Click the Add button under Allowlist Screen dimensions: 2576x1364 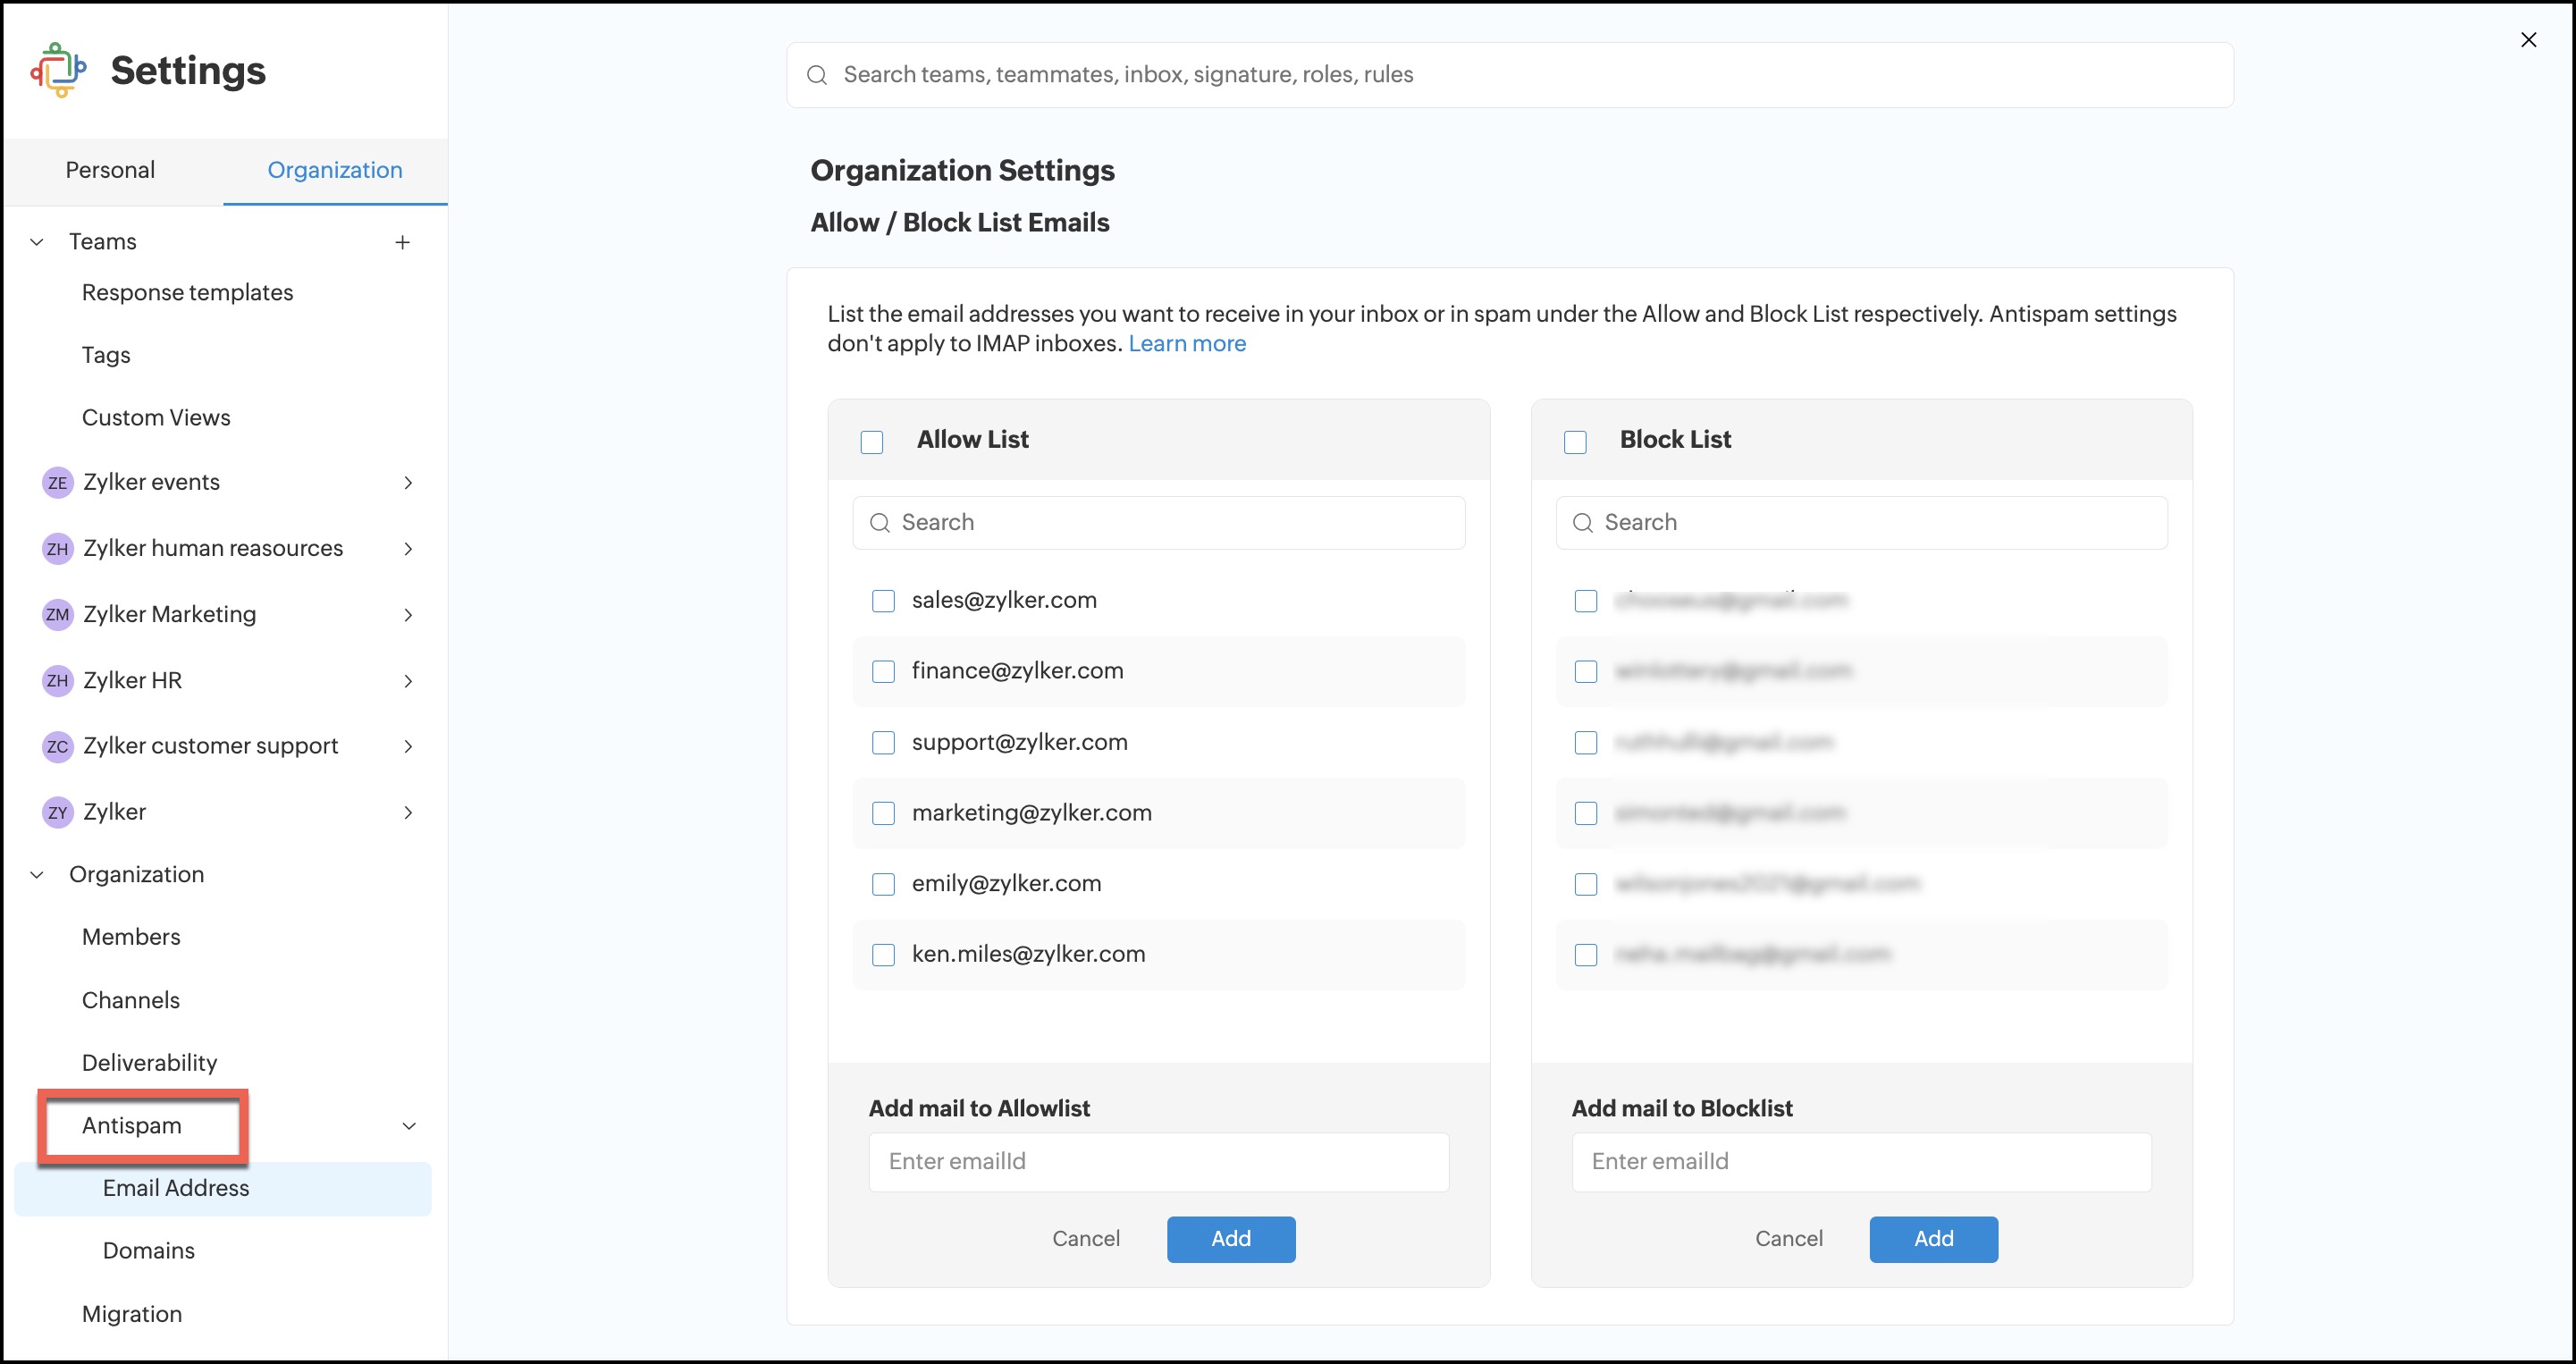(1230, 1239)
